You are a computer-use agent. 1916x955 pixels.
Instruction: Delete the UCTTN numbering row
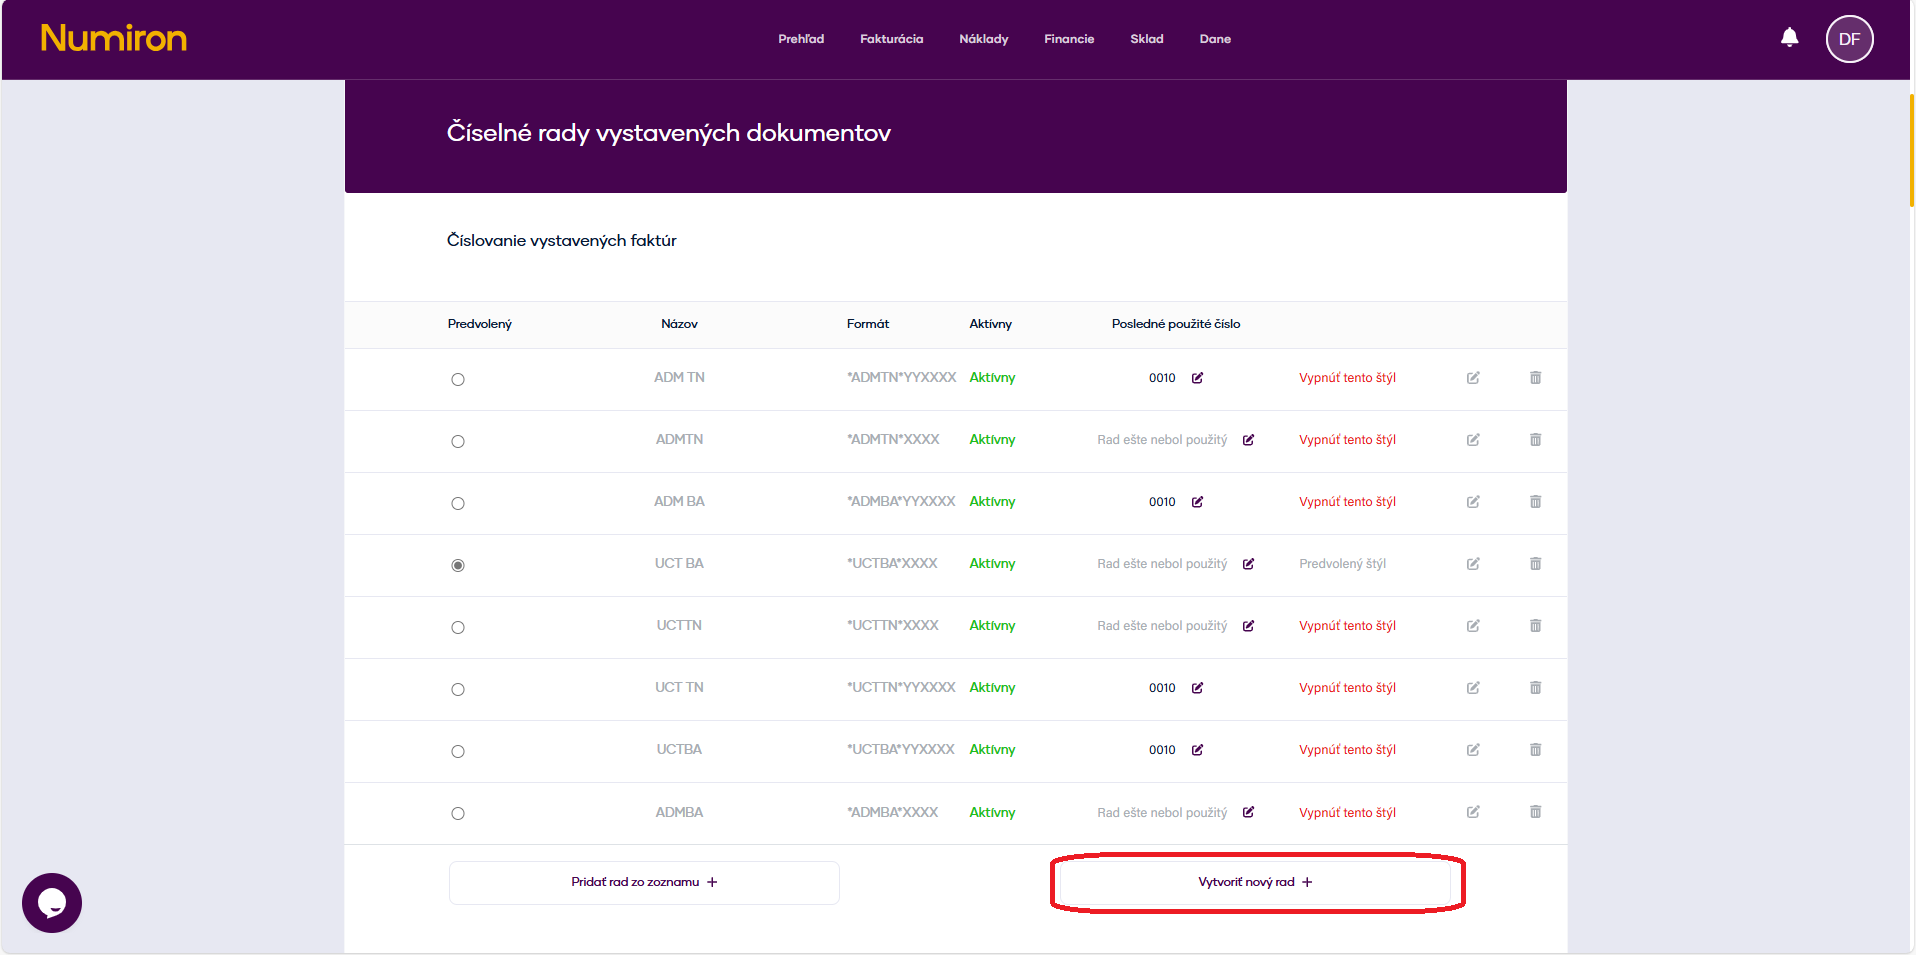[x=1535, y=626]
